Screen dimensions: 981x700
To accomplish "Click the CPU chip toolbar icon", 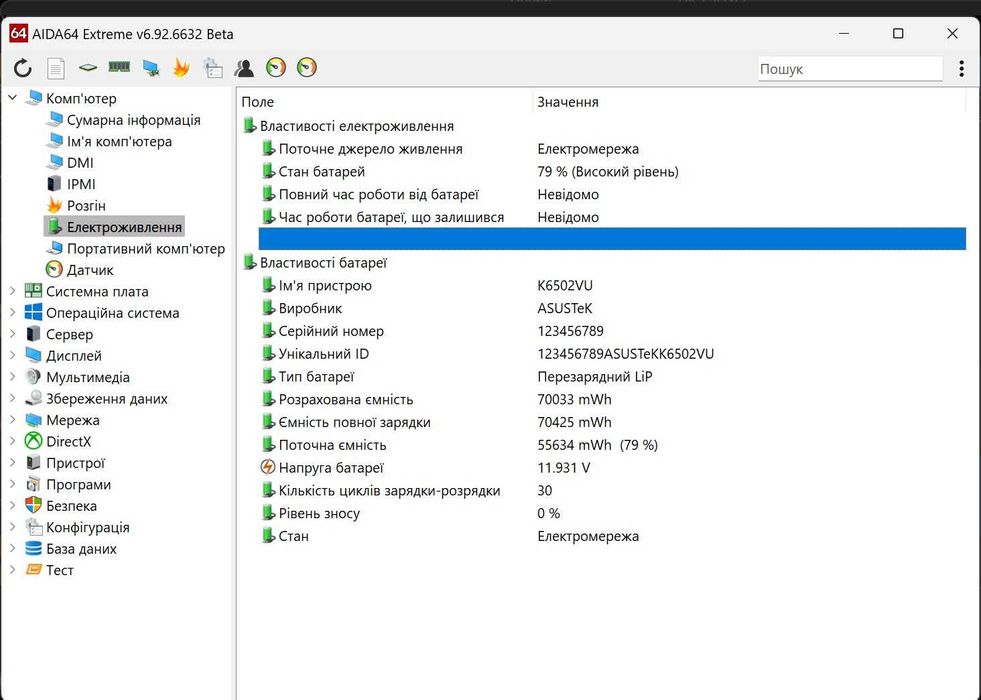I will pos(88,69).
